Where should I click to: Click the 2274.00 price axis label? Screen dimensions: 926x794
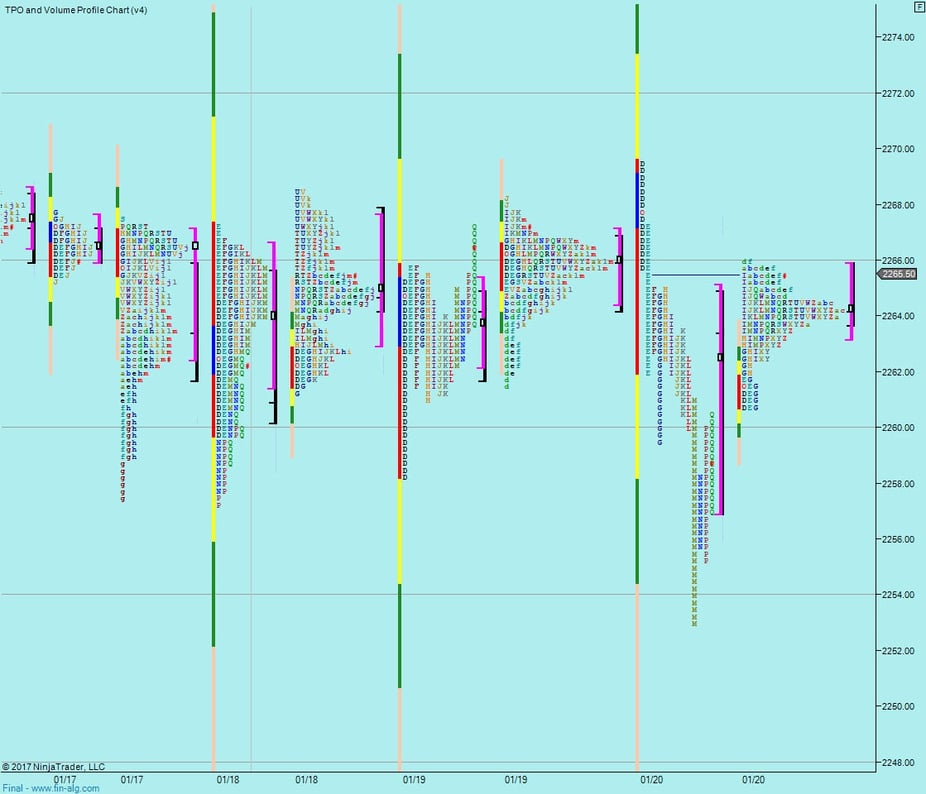898,37
